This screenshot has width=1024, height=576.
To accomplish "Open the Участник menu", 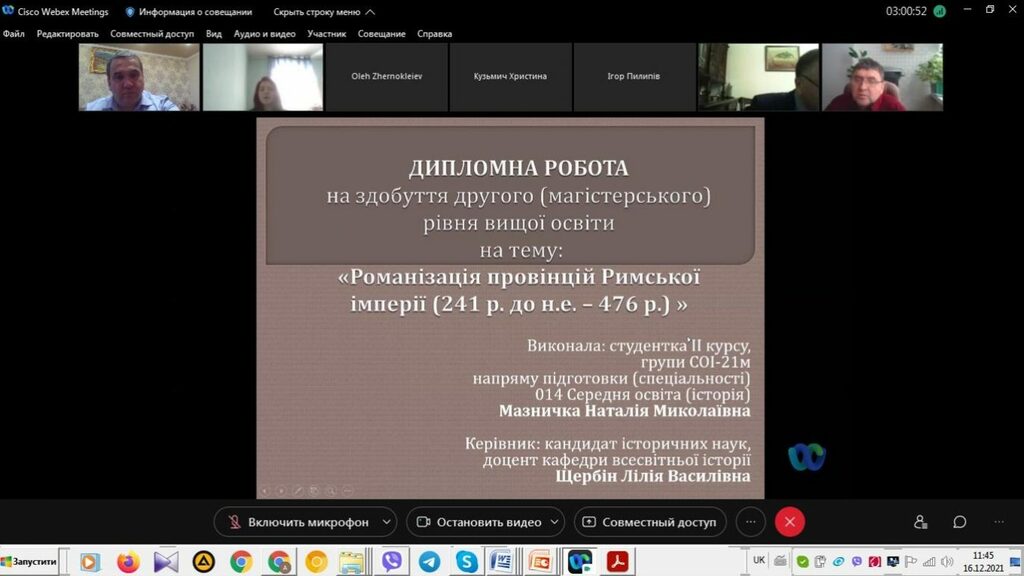I will 327,34.
